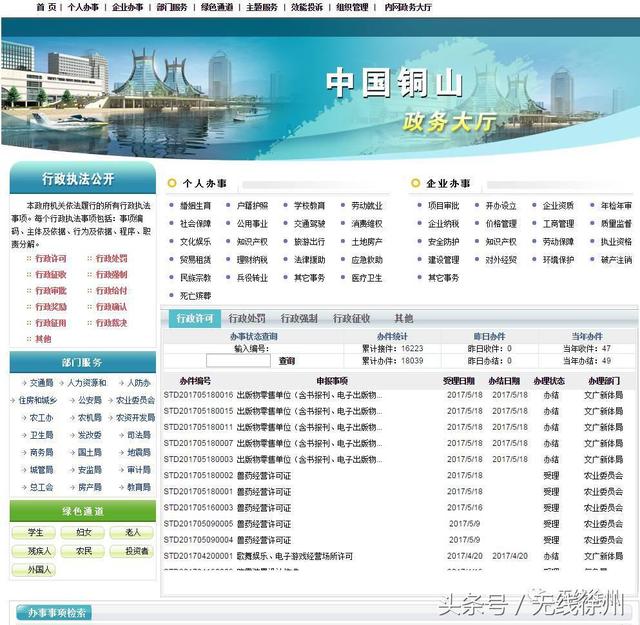Click the 累计接件: 16223 statistic

tap(393, 349)
